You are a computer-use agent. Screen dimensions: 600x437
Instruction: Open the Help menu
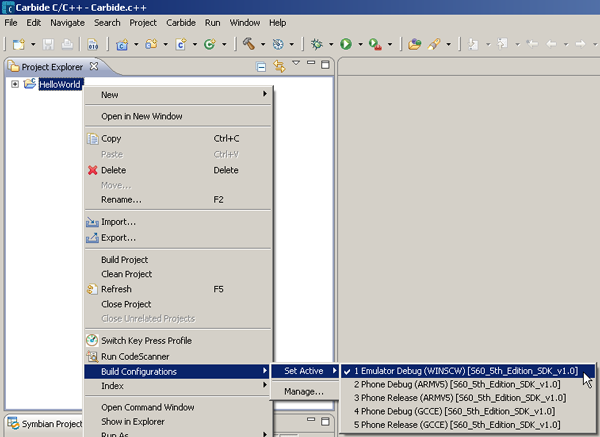click(x=277, y=23)
